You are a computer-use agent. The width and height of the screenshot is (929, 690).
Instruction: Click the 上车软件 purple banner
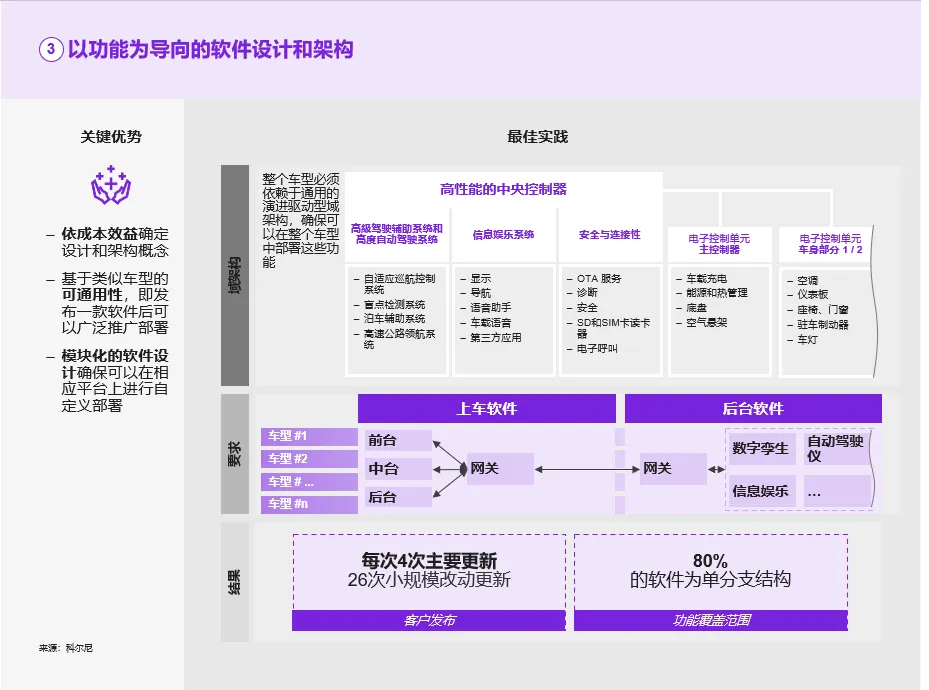[x=486, y=408]
